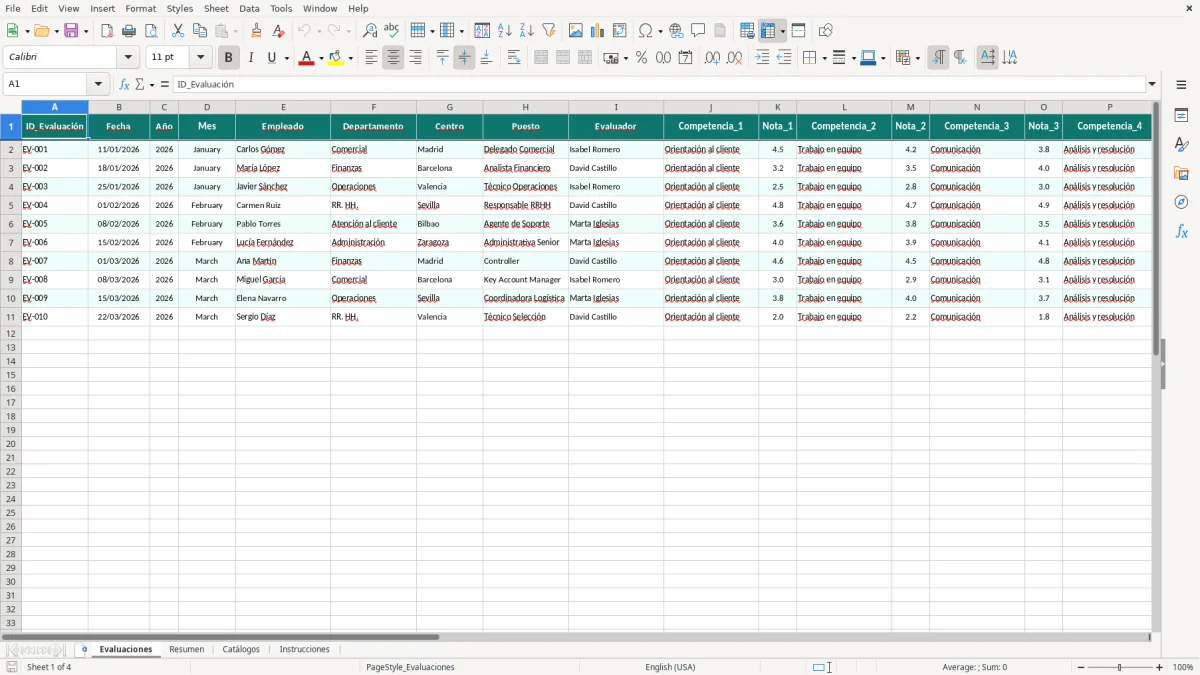Click the AutoFilter funnel icon
Image resolution: width=1200 pixels, height=675 pixels.
pos(549,31)
